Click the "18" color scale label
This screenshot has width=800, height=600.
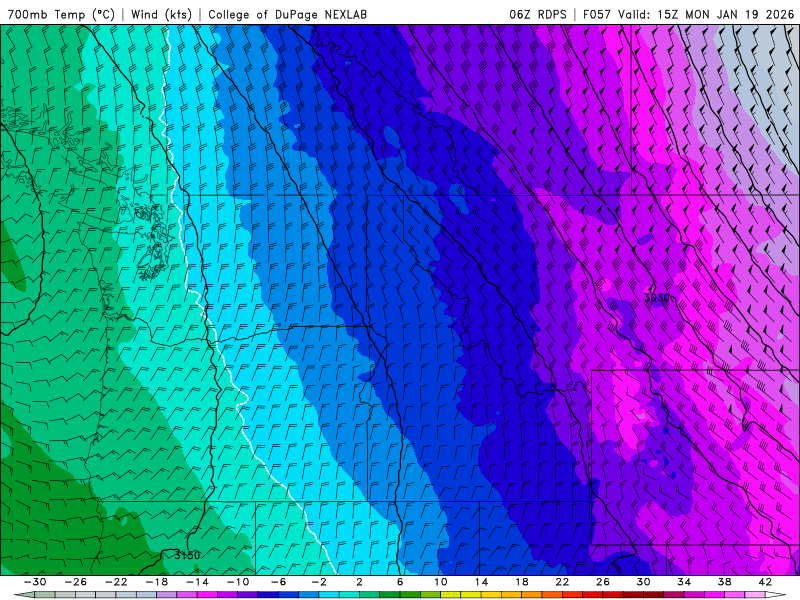click(x=521, y=582)
